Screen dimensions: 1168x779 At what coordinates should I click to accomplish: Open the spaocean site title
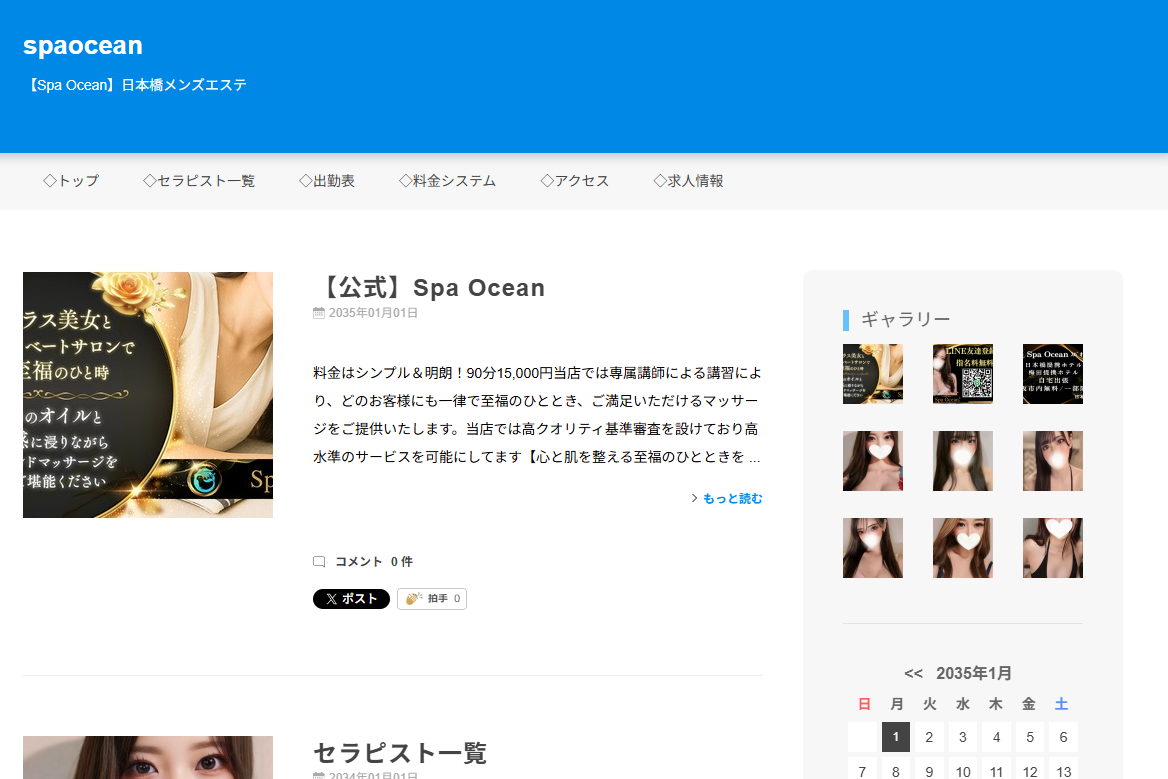(x=83, y=45)
